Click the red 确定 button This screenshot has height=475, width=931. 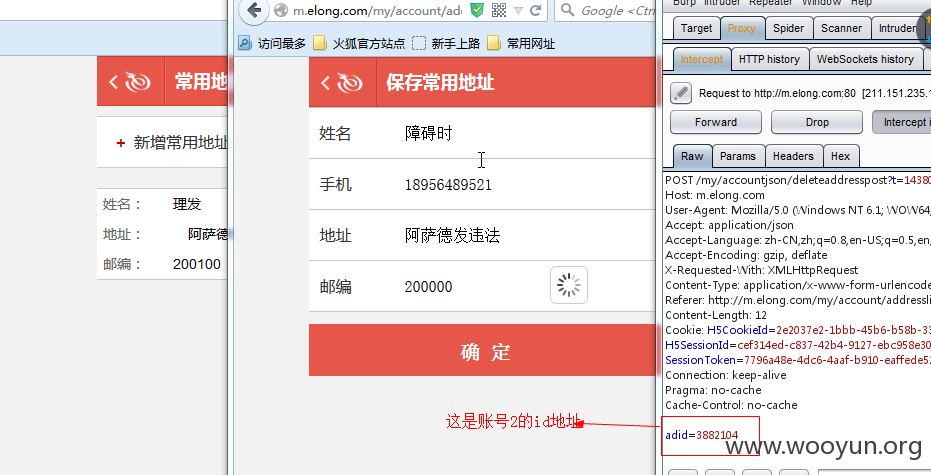(x=482, y=350)
